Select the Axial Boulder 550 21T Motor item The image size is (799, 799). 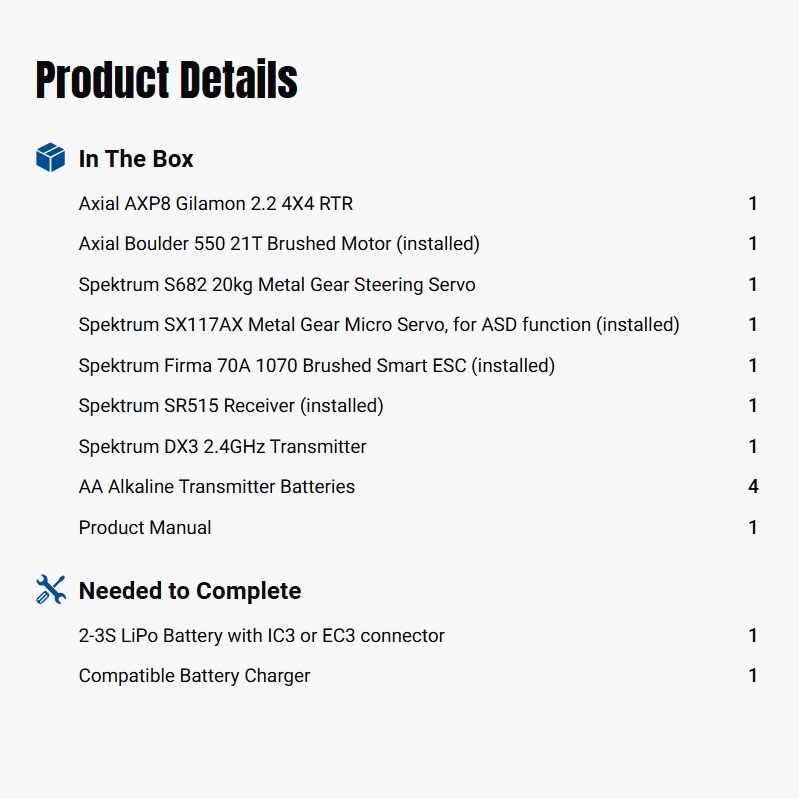pos(279,244)
